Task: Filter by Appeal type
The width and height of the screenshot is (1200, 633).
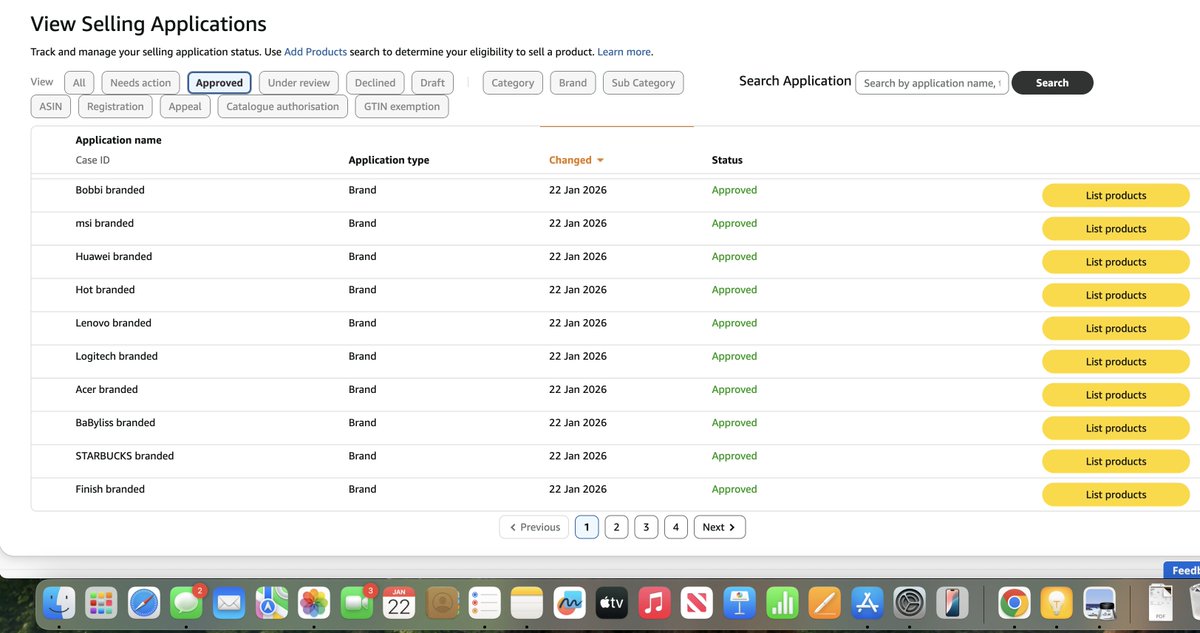Action: 185,107
